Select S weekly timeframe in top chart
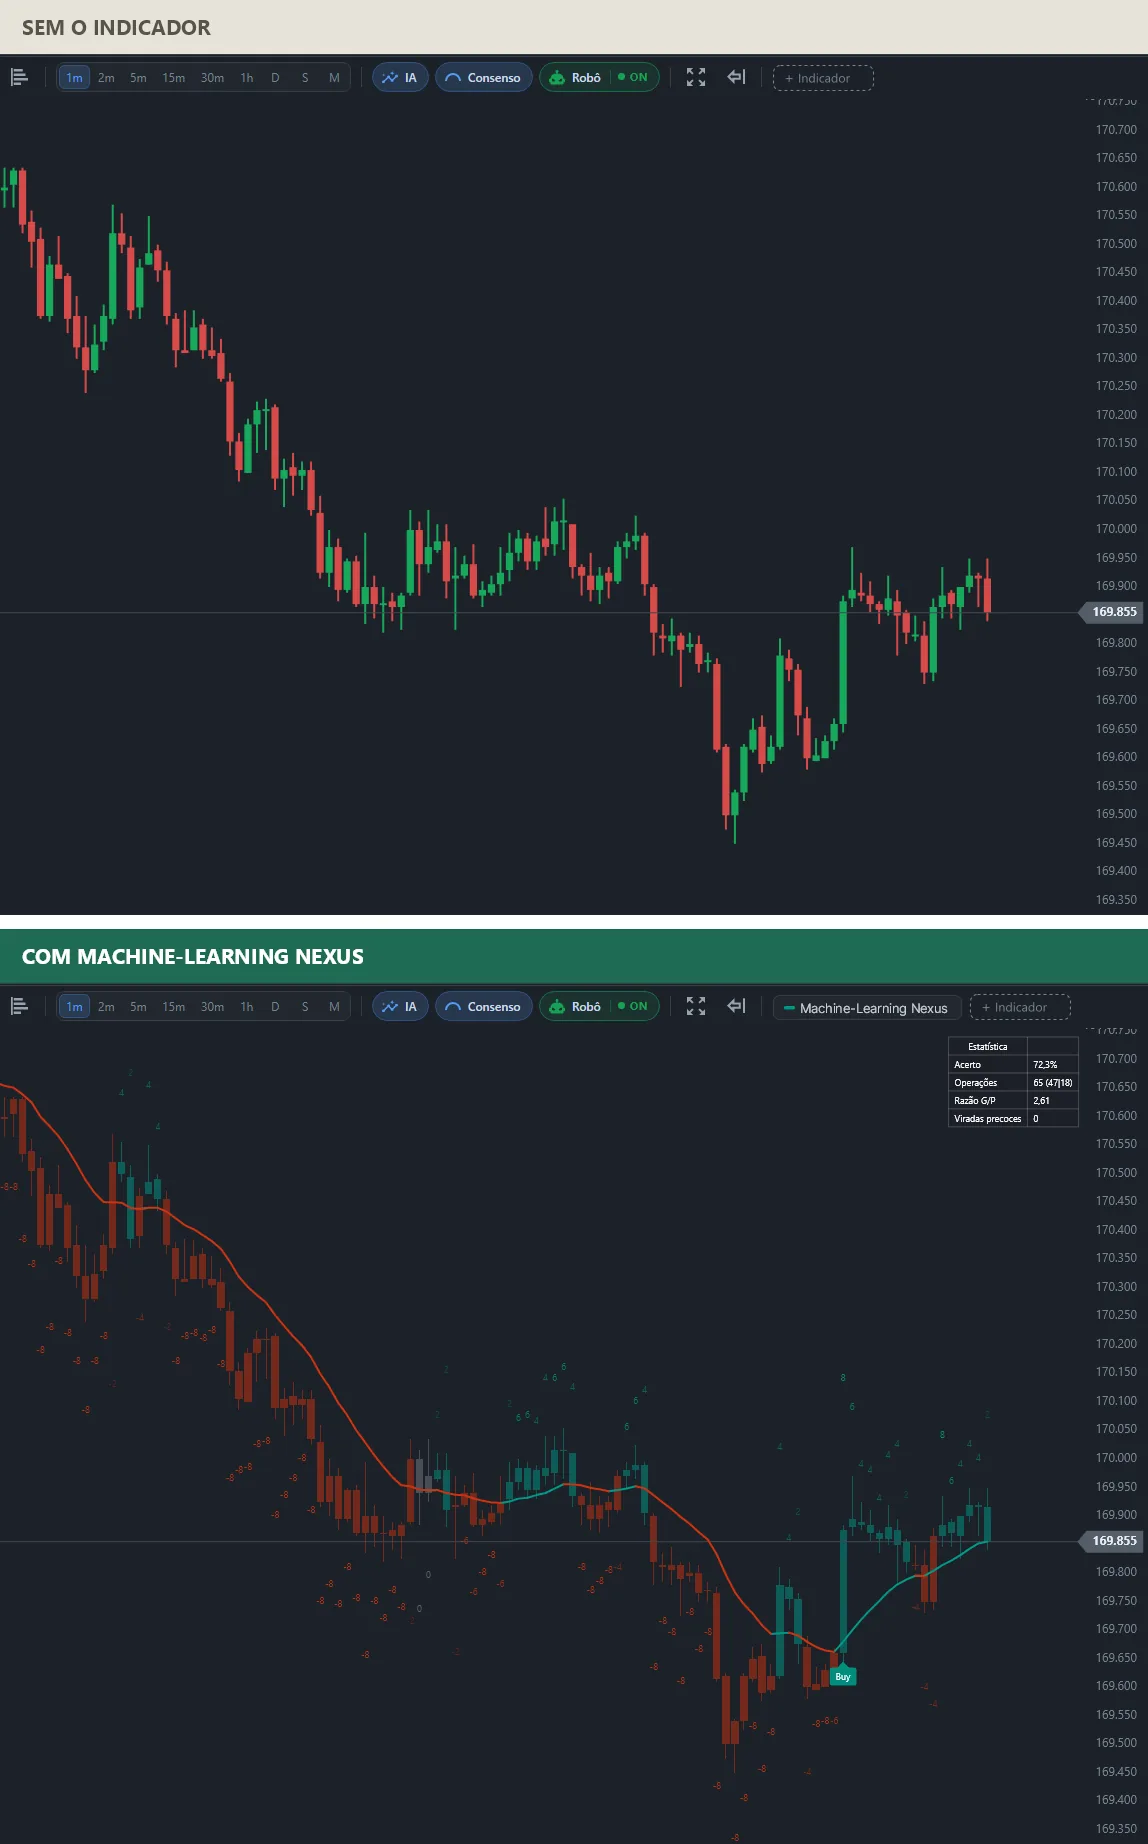This screenshot has height=1844, width=1148. click(x=305, y=77)
